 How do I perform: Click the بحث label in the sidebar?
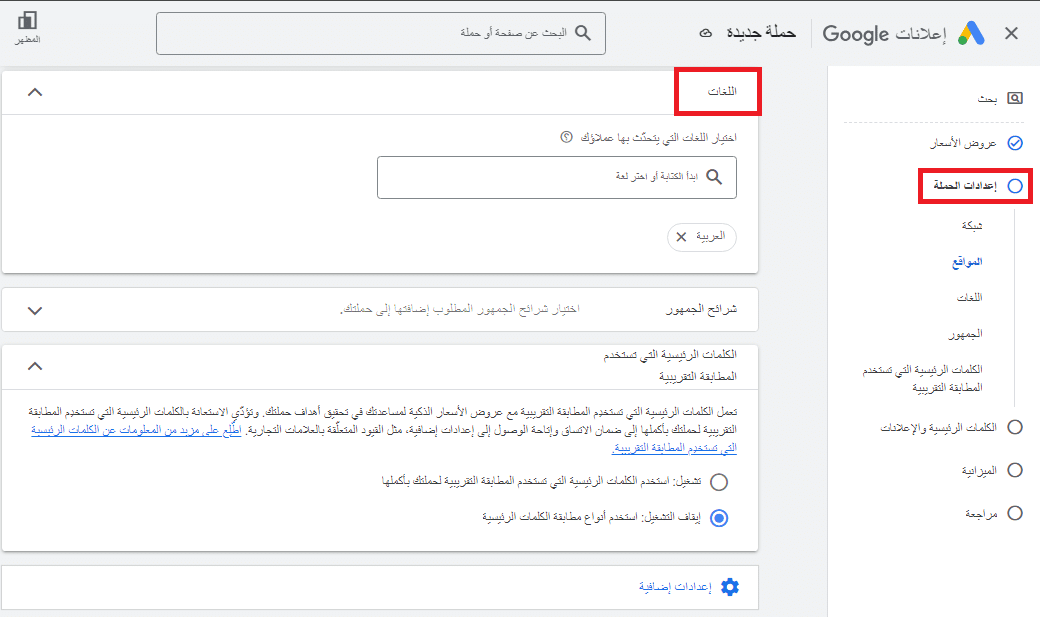tap(988, 99)
